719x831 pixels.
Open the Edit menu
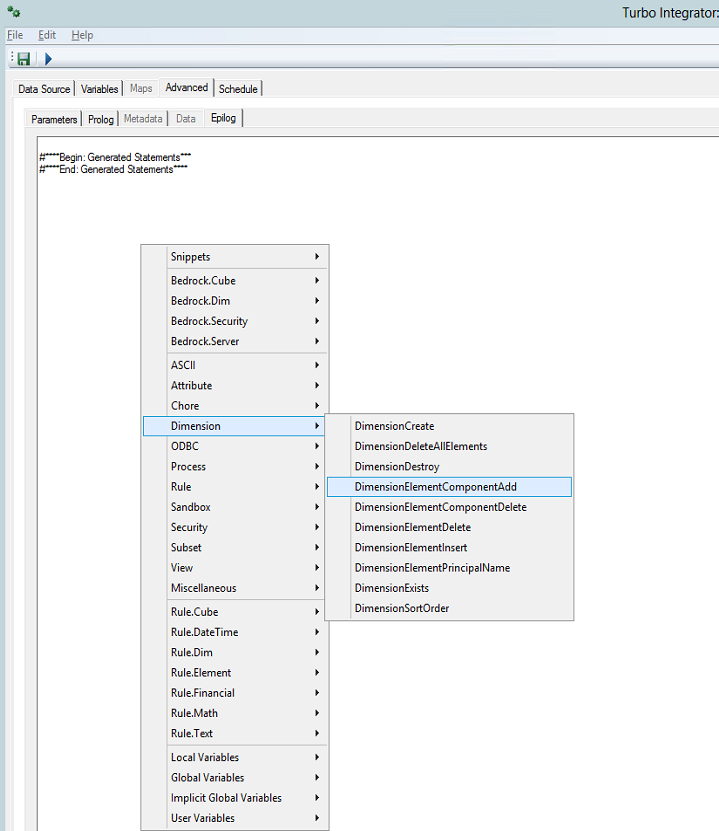pos(47,35)
